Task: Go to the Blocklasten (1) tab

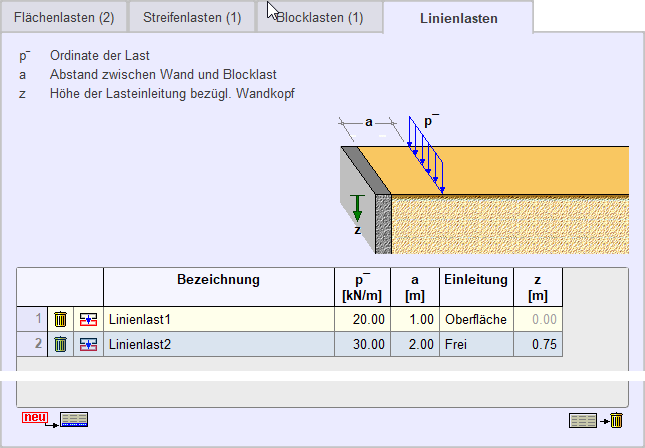Action: coord(319,19)
